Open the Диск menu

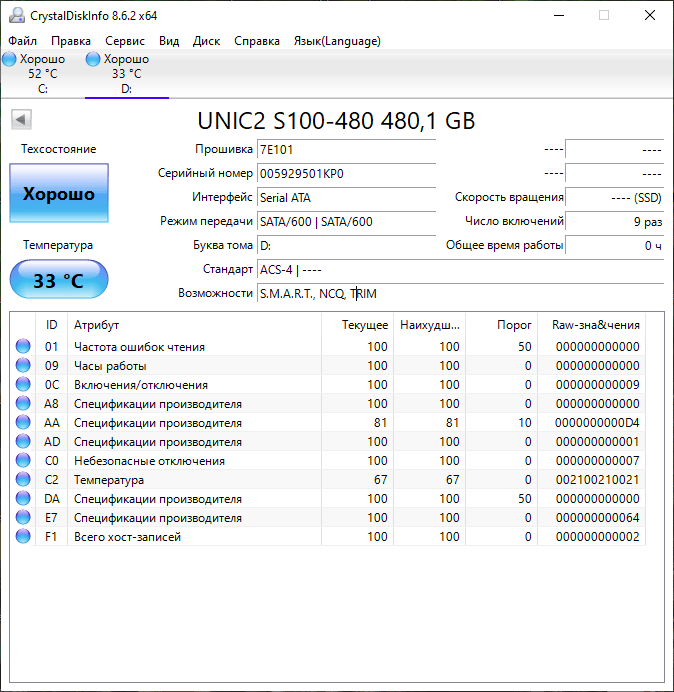[x=206, y=41]
